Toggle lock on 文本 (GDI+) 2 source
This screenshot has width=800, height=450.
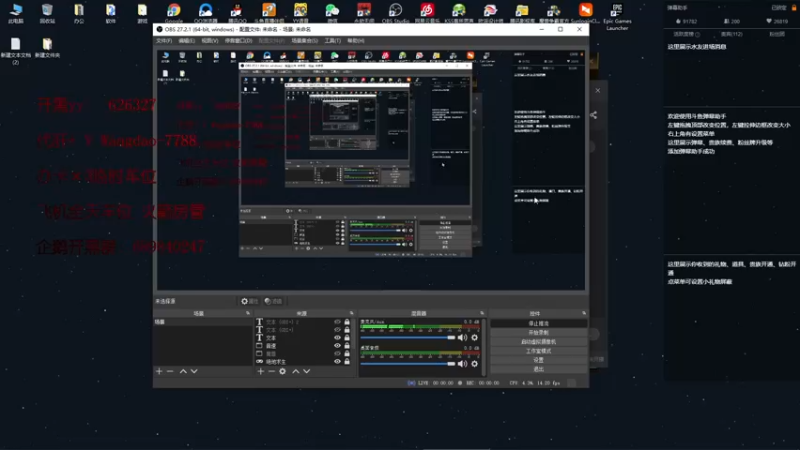coord(347,322)
